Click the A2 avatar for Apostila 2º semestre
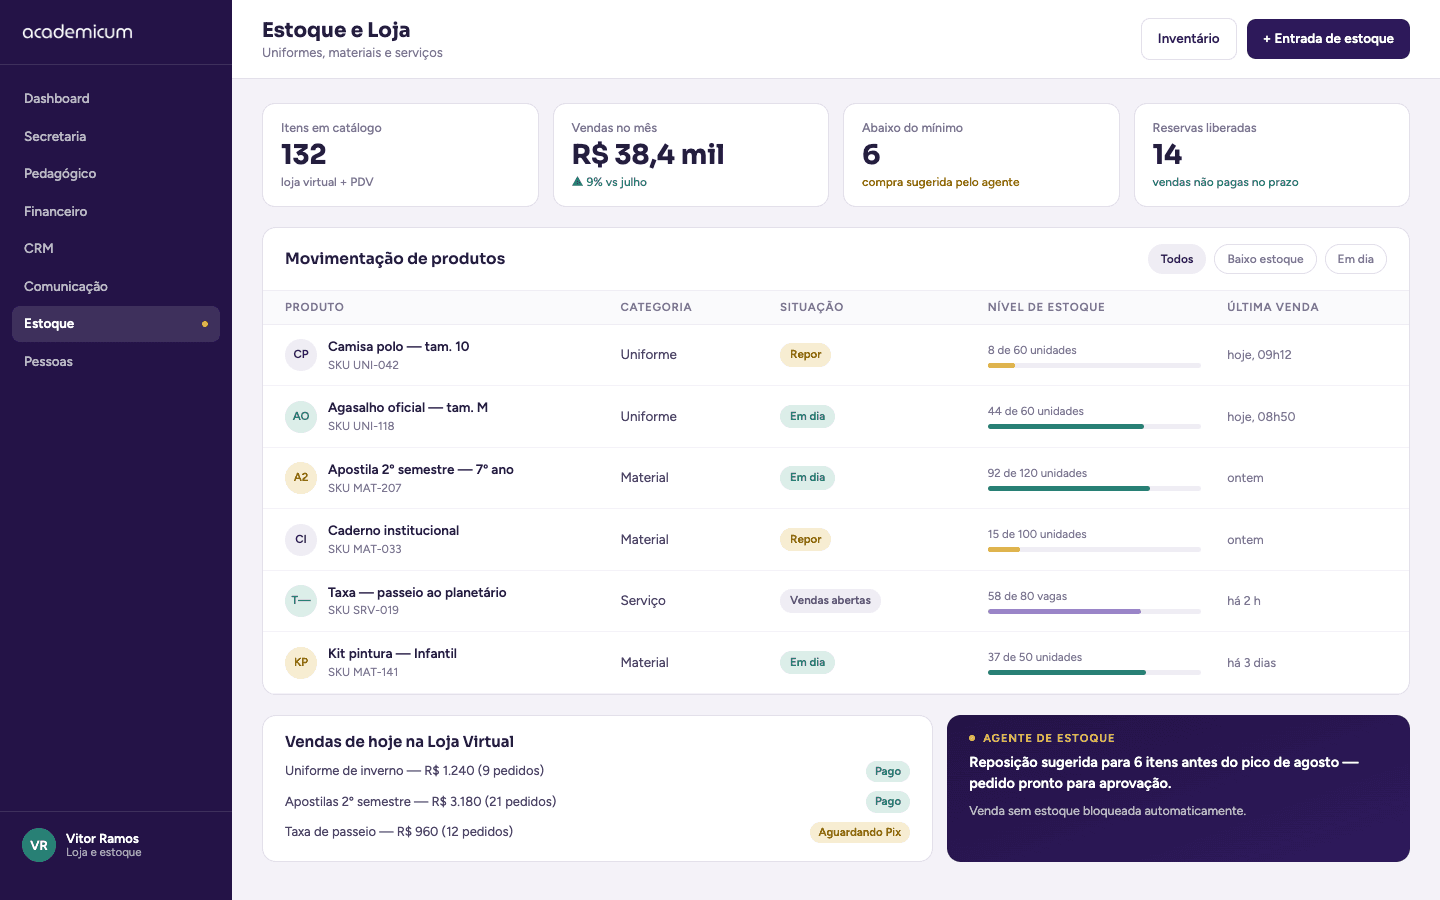Viewport: 1440px width, 900px height. click(301, 478)
